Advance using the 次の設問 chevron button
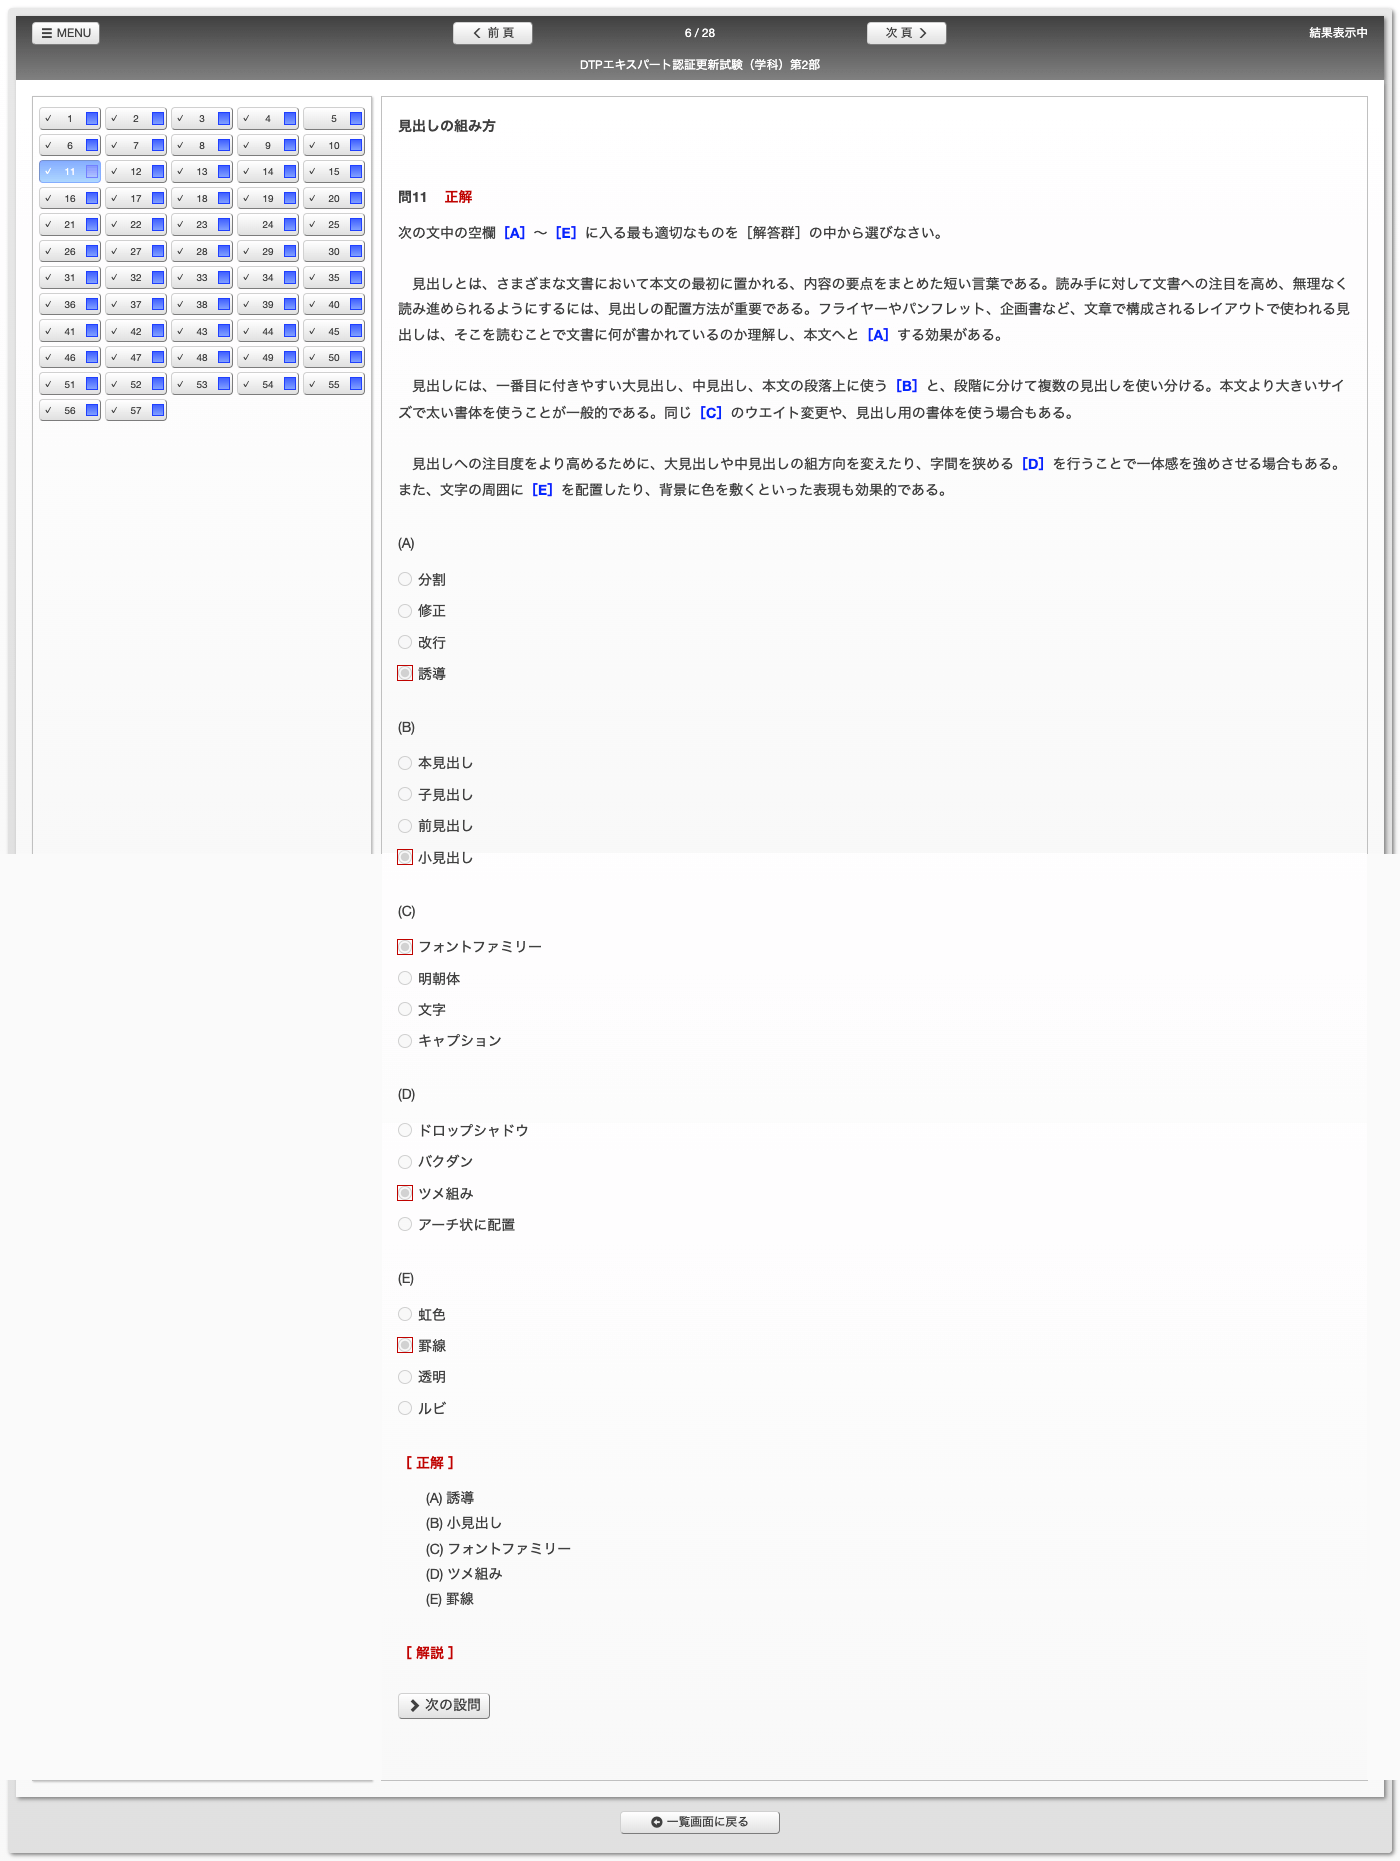Image resolution: width=1400 pixels, height=1861 pixels. tap(444, 1705)
